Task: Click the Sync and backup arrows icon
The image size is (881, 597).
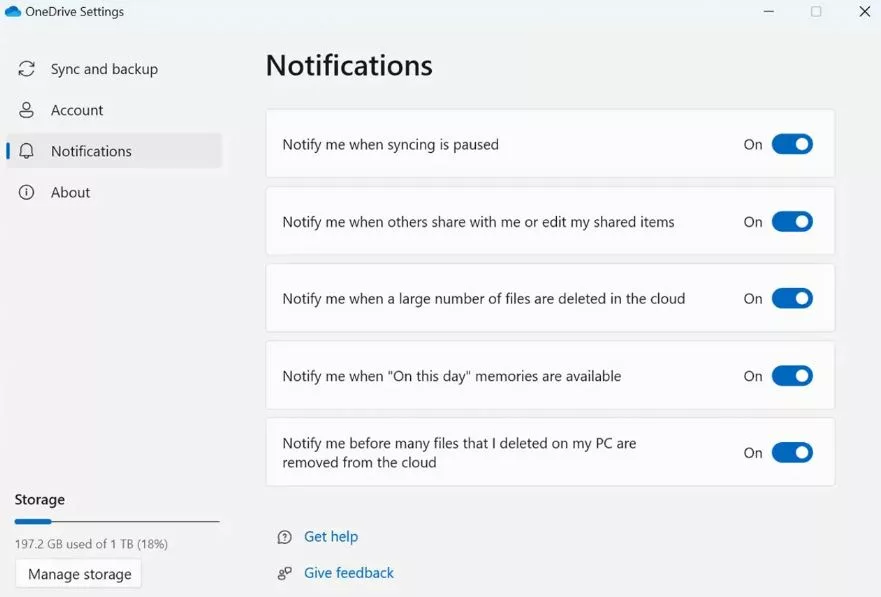Action: [26, 69]
